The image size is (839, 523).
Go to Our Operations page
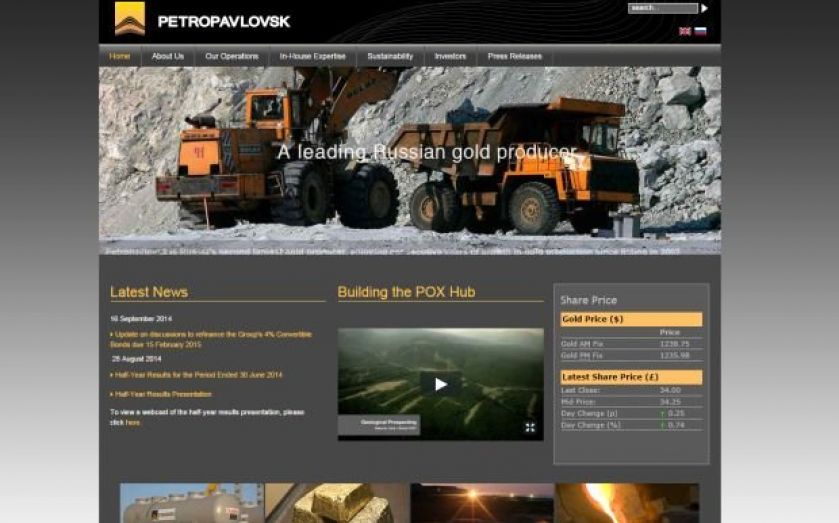232,57
